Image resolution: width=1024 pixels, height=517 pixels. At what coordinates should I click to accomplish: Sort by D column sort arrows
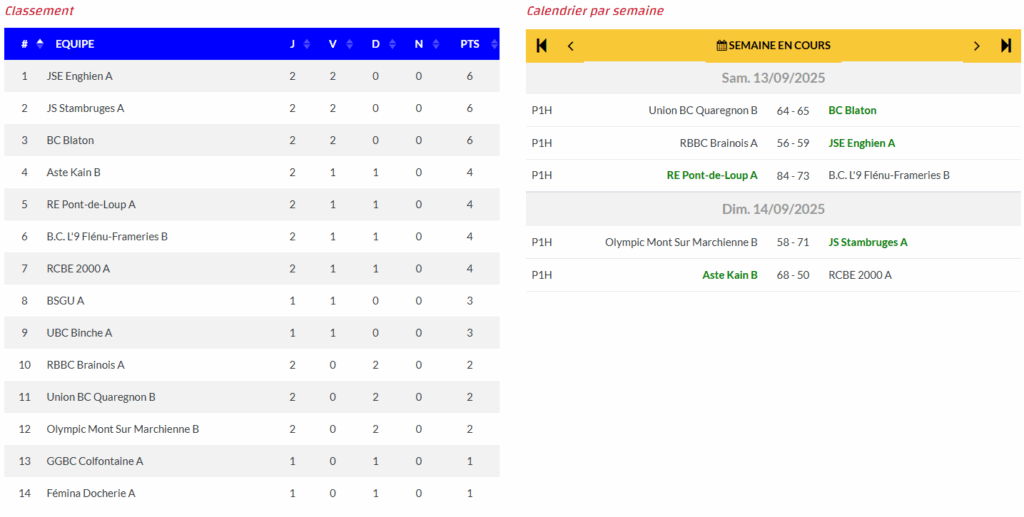[x=392, y=44]
